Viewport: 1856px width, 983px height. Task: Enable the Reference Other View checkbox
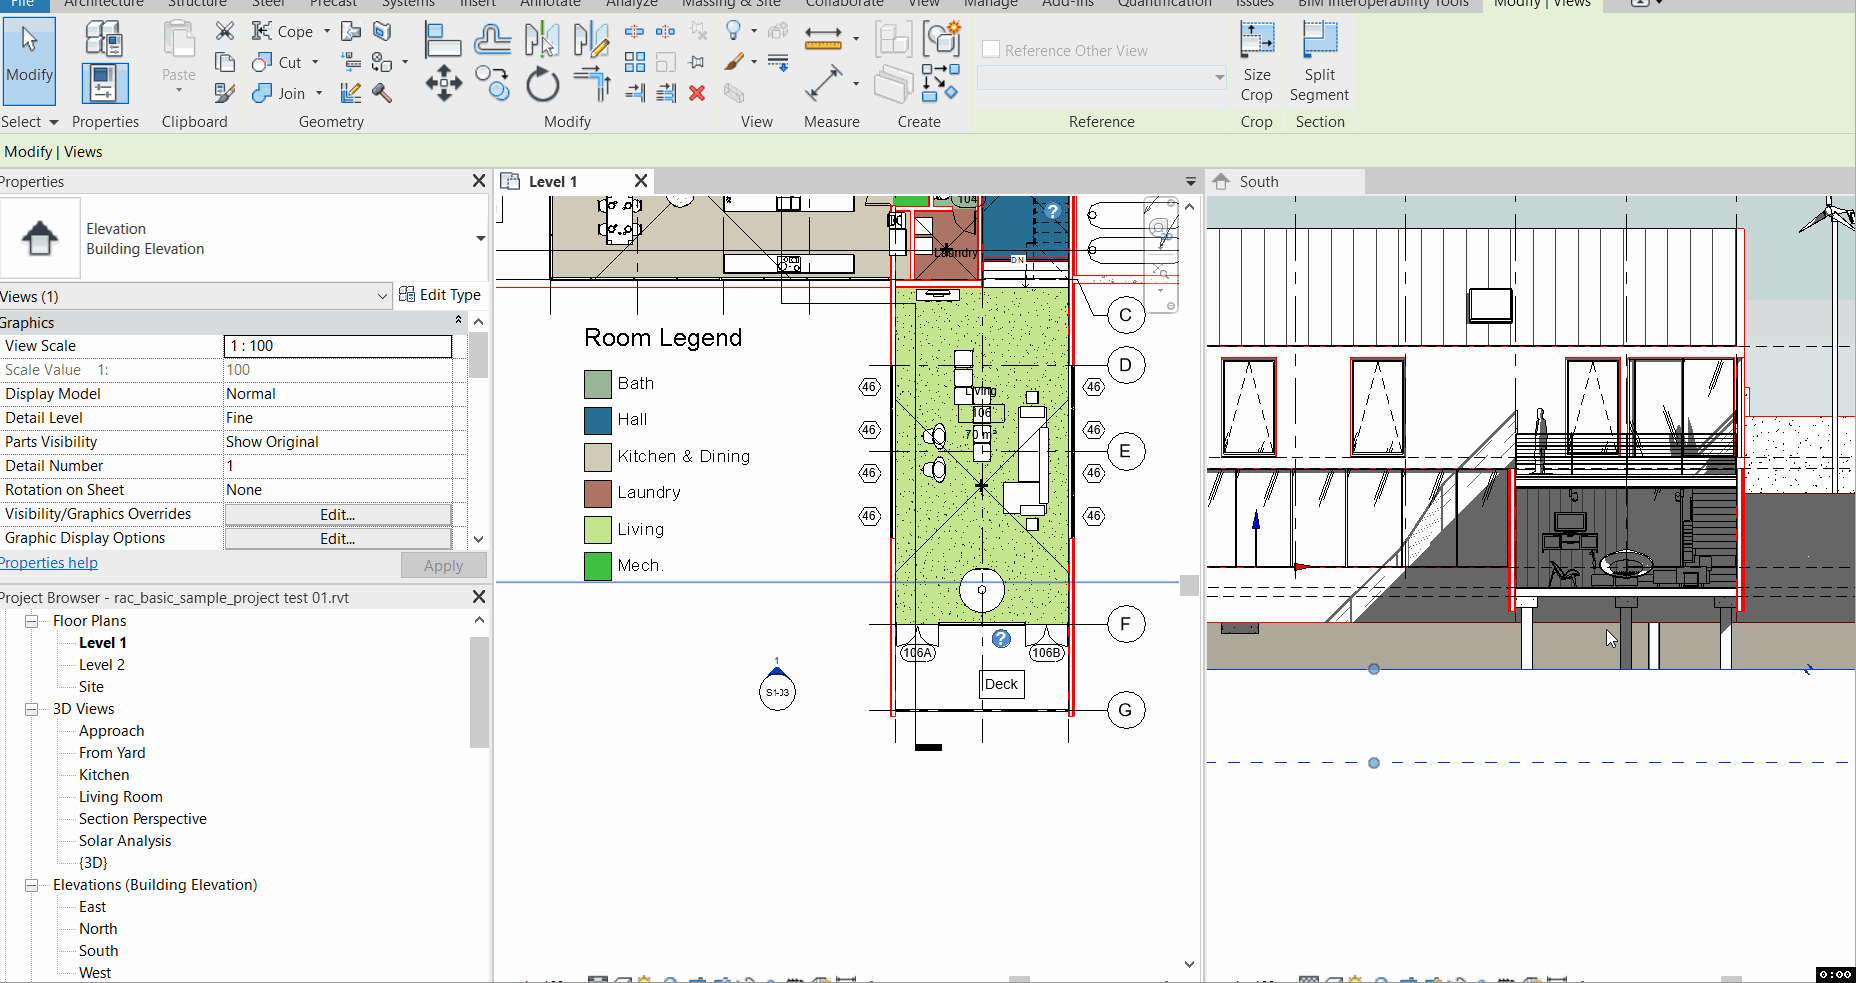[991, 48]
